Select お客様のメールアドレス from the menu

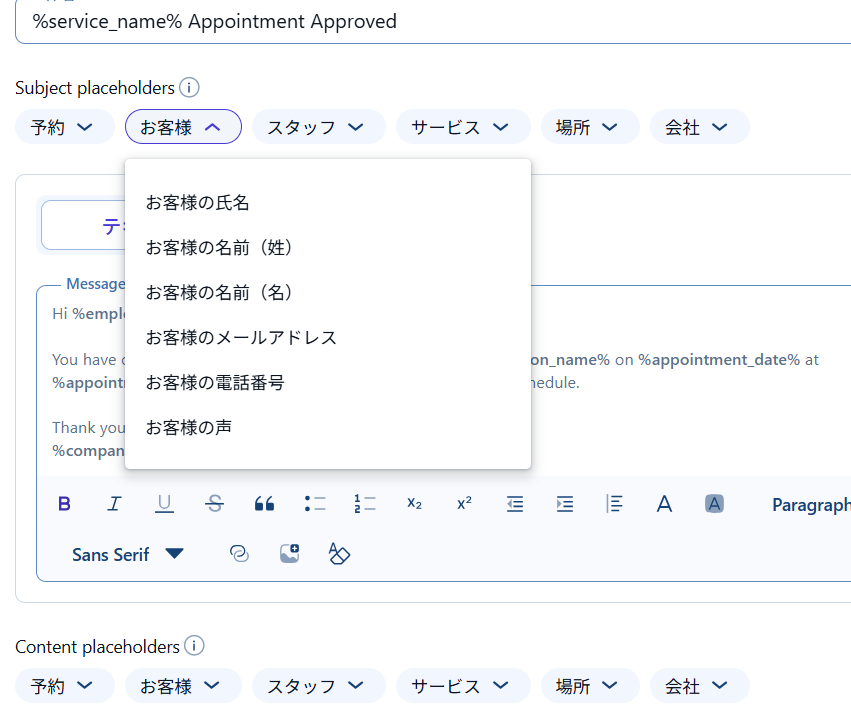[241, 337]
